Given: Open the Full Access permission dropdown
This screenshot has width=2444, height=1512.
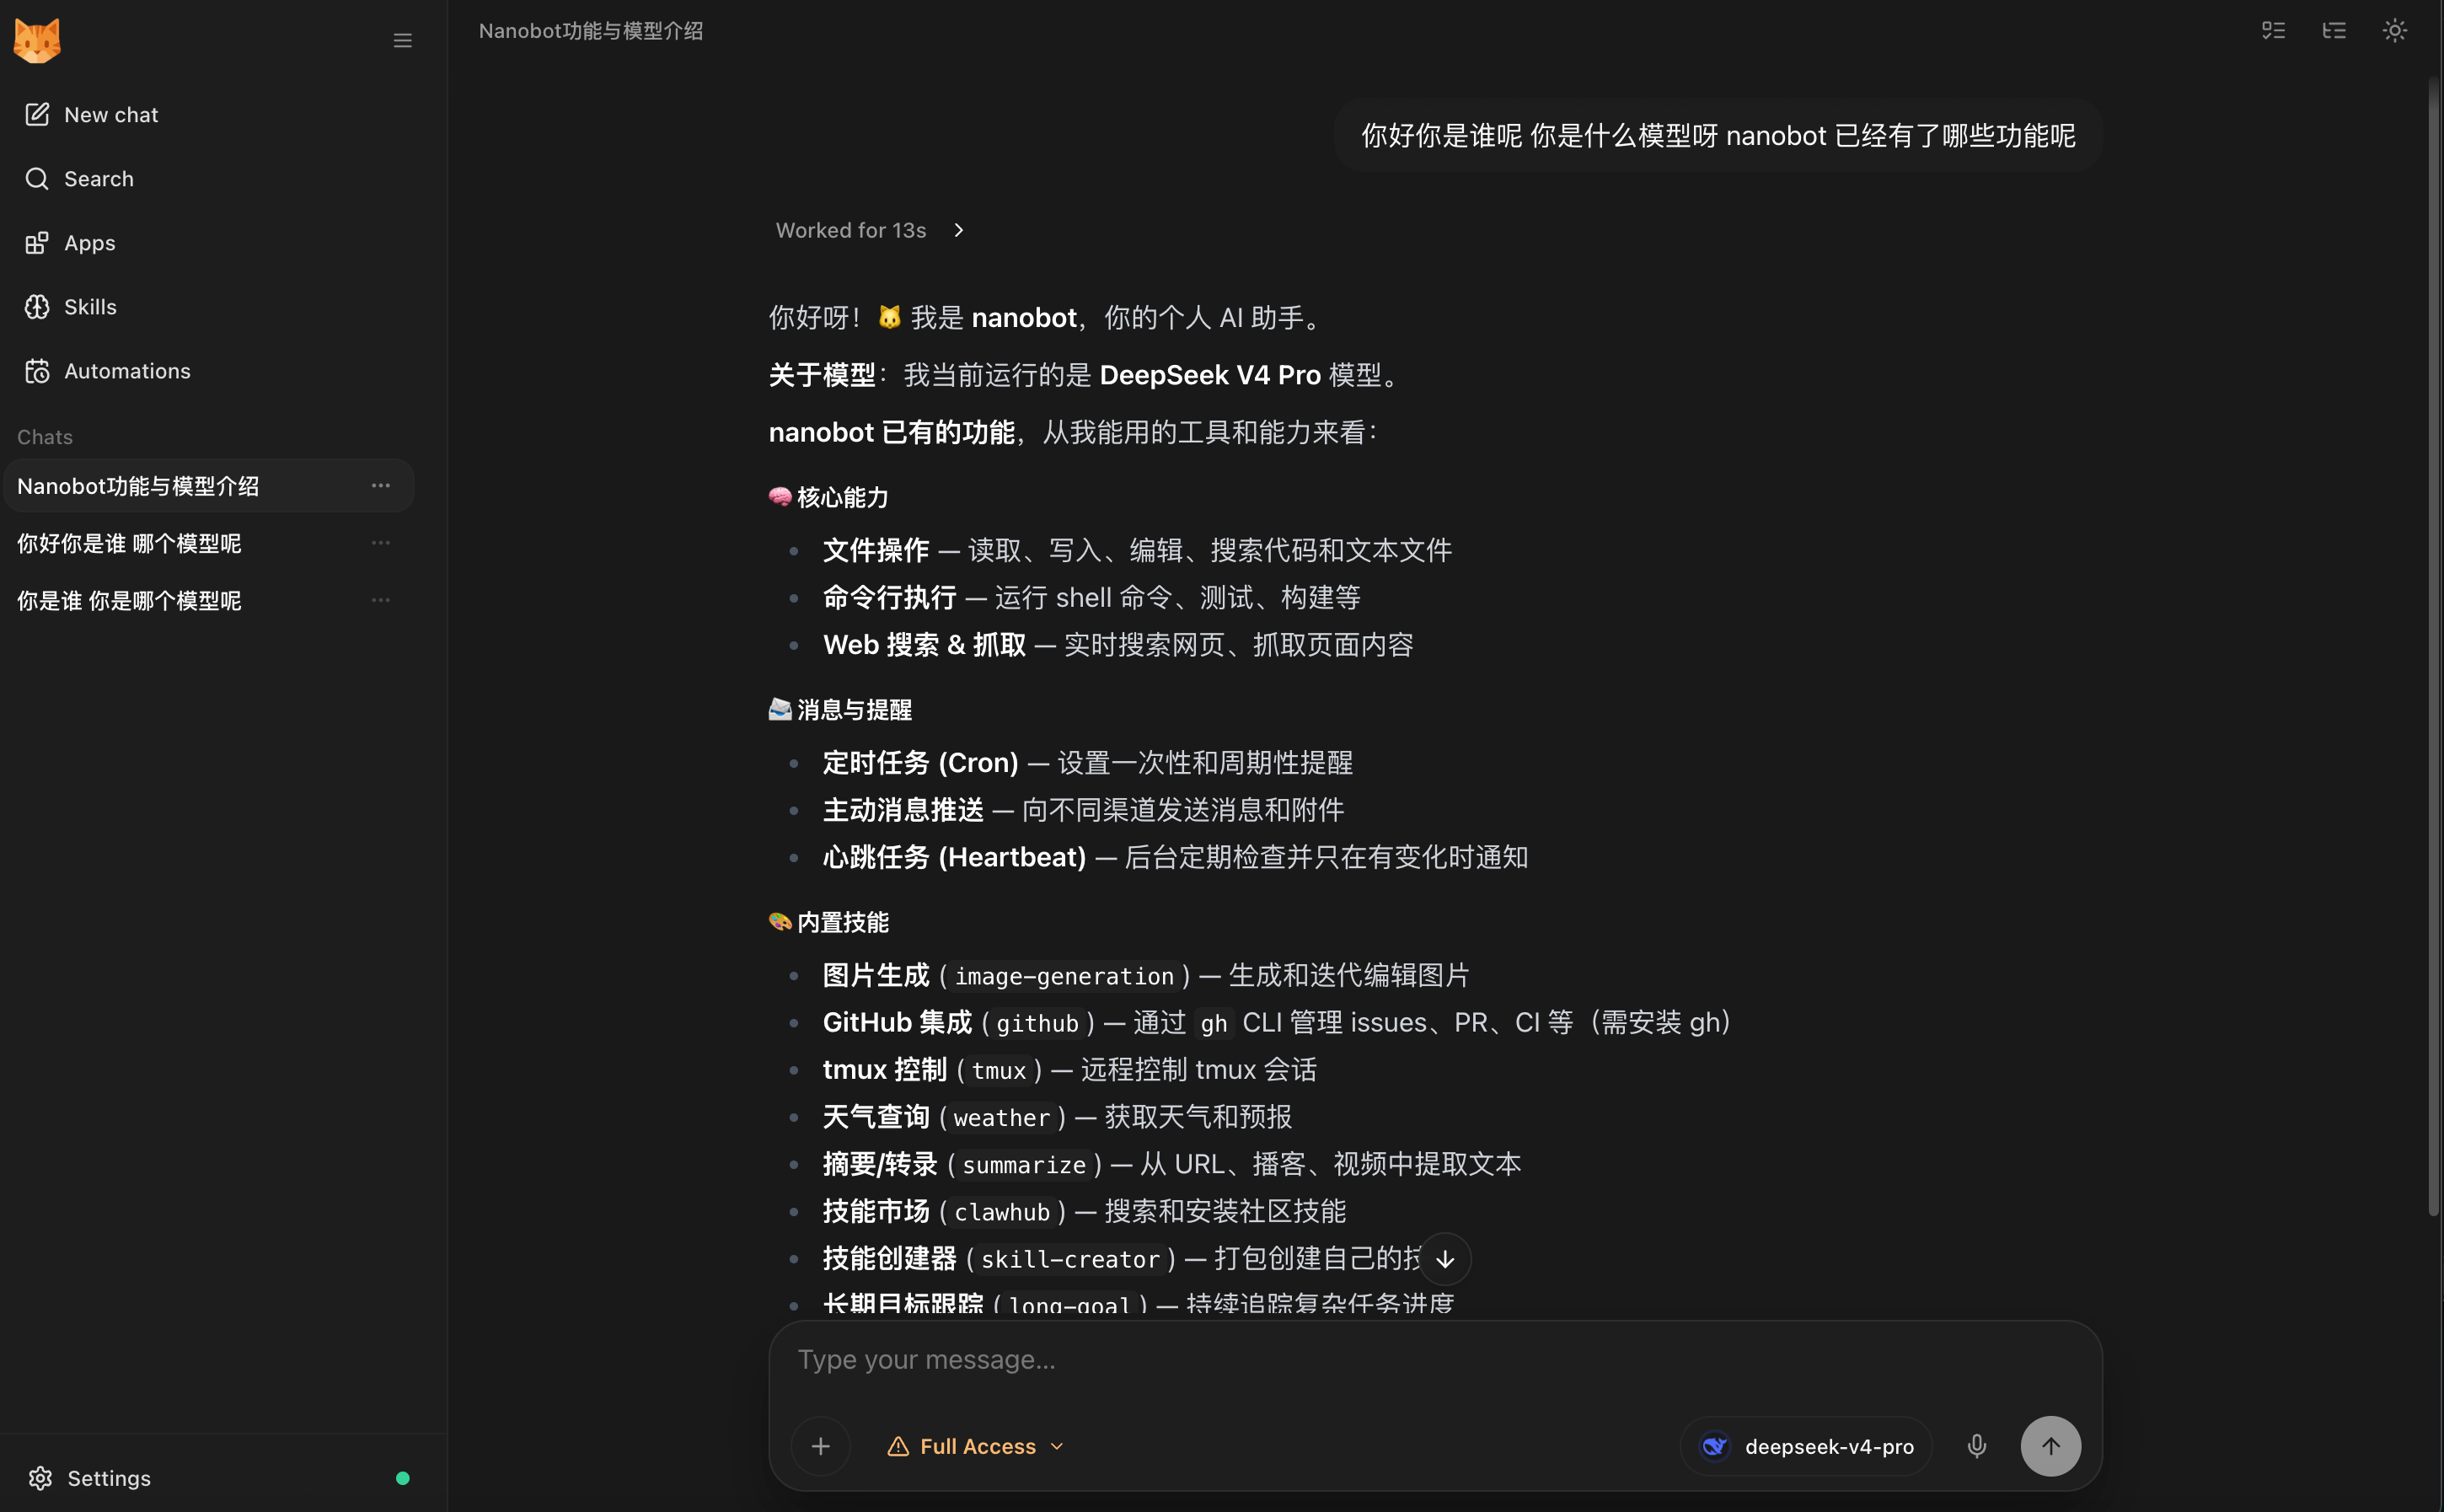Looking at the screenshot, I should [x=976, y=1446].
